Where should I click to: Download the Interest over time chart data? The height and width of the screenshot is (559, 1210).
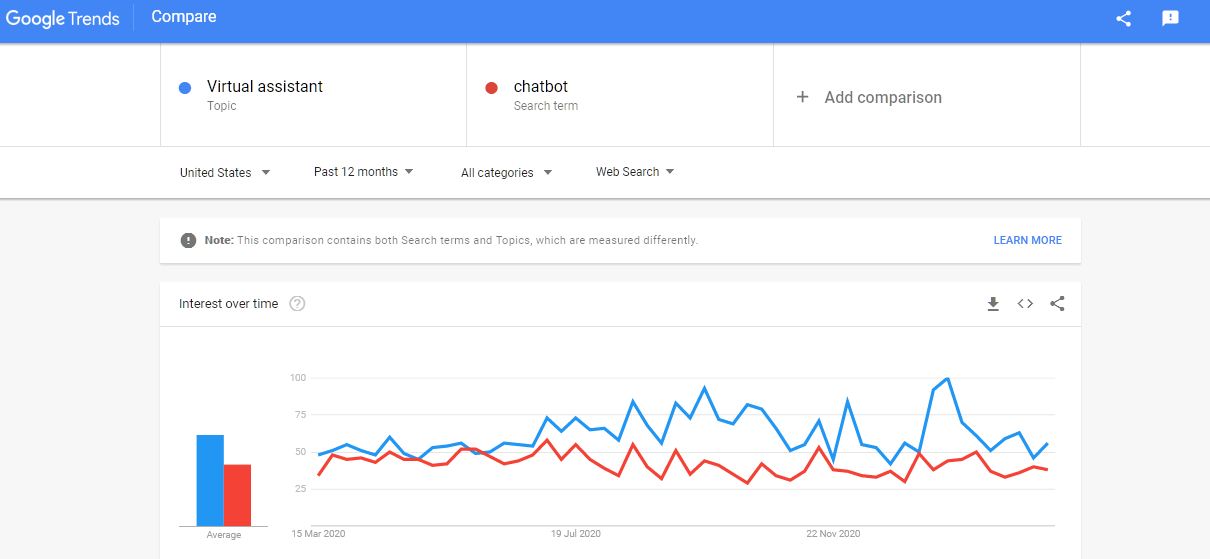993,304
